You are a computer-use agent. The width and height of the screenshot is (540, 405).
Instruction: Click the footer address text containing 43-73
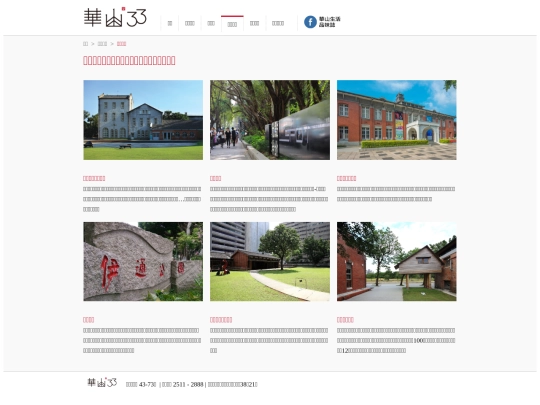coord(141,385)
